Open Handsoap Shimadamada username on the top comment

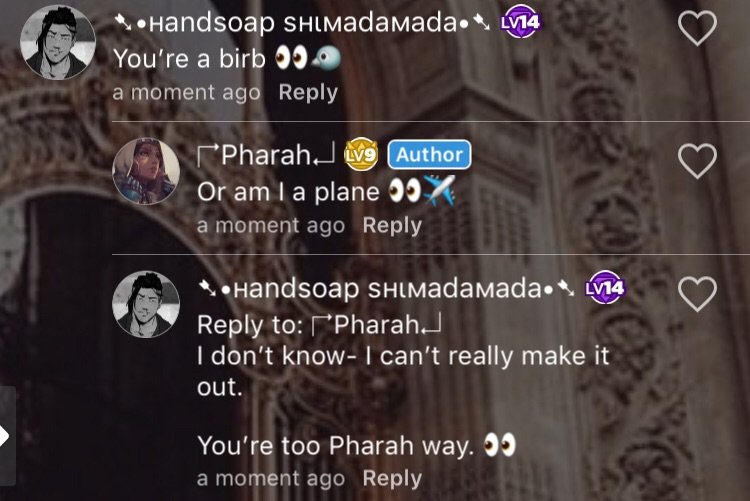coord(303,23)
